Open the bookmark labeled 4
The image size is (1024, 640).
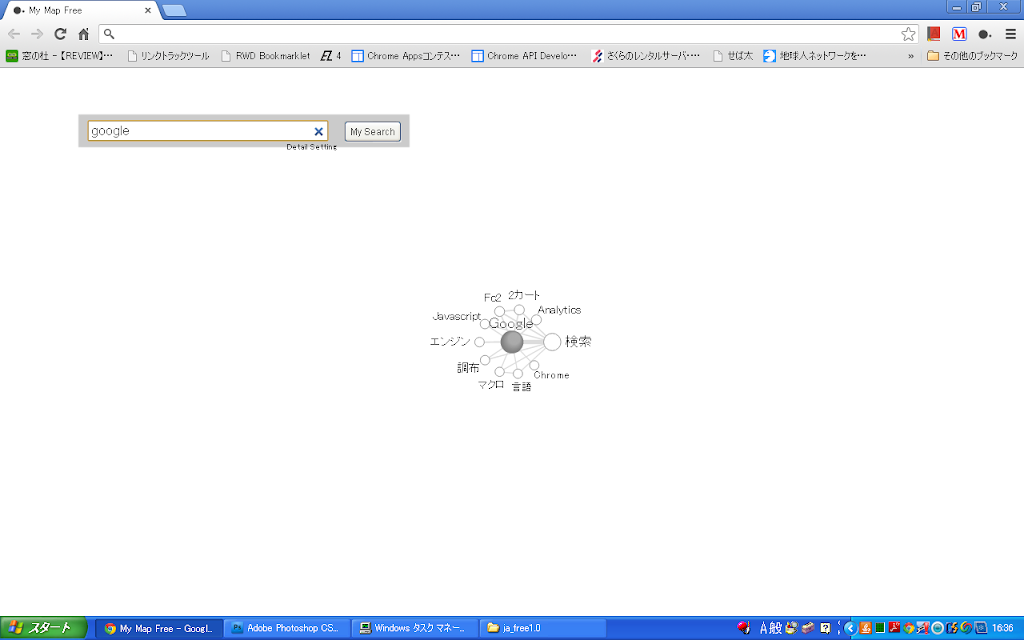tap(331, 56)
